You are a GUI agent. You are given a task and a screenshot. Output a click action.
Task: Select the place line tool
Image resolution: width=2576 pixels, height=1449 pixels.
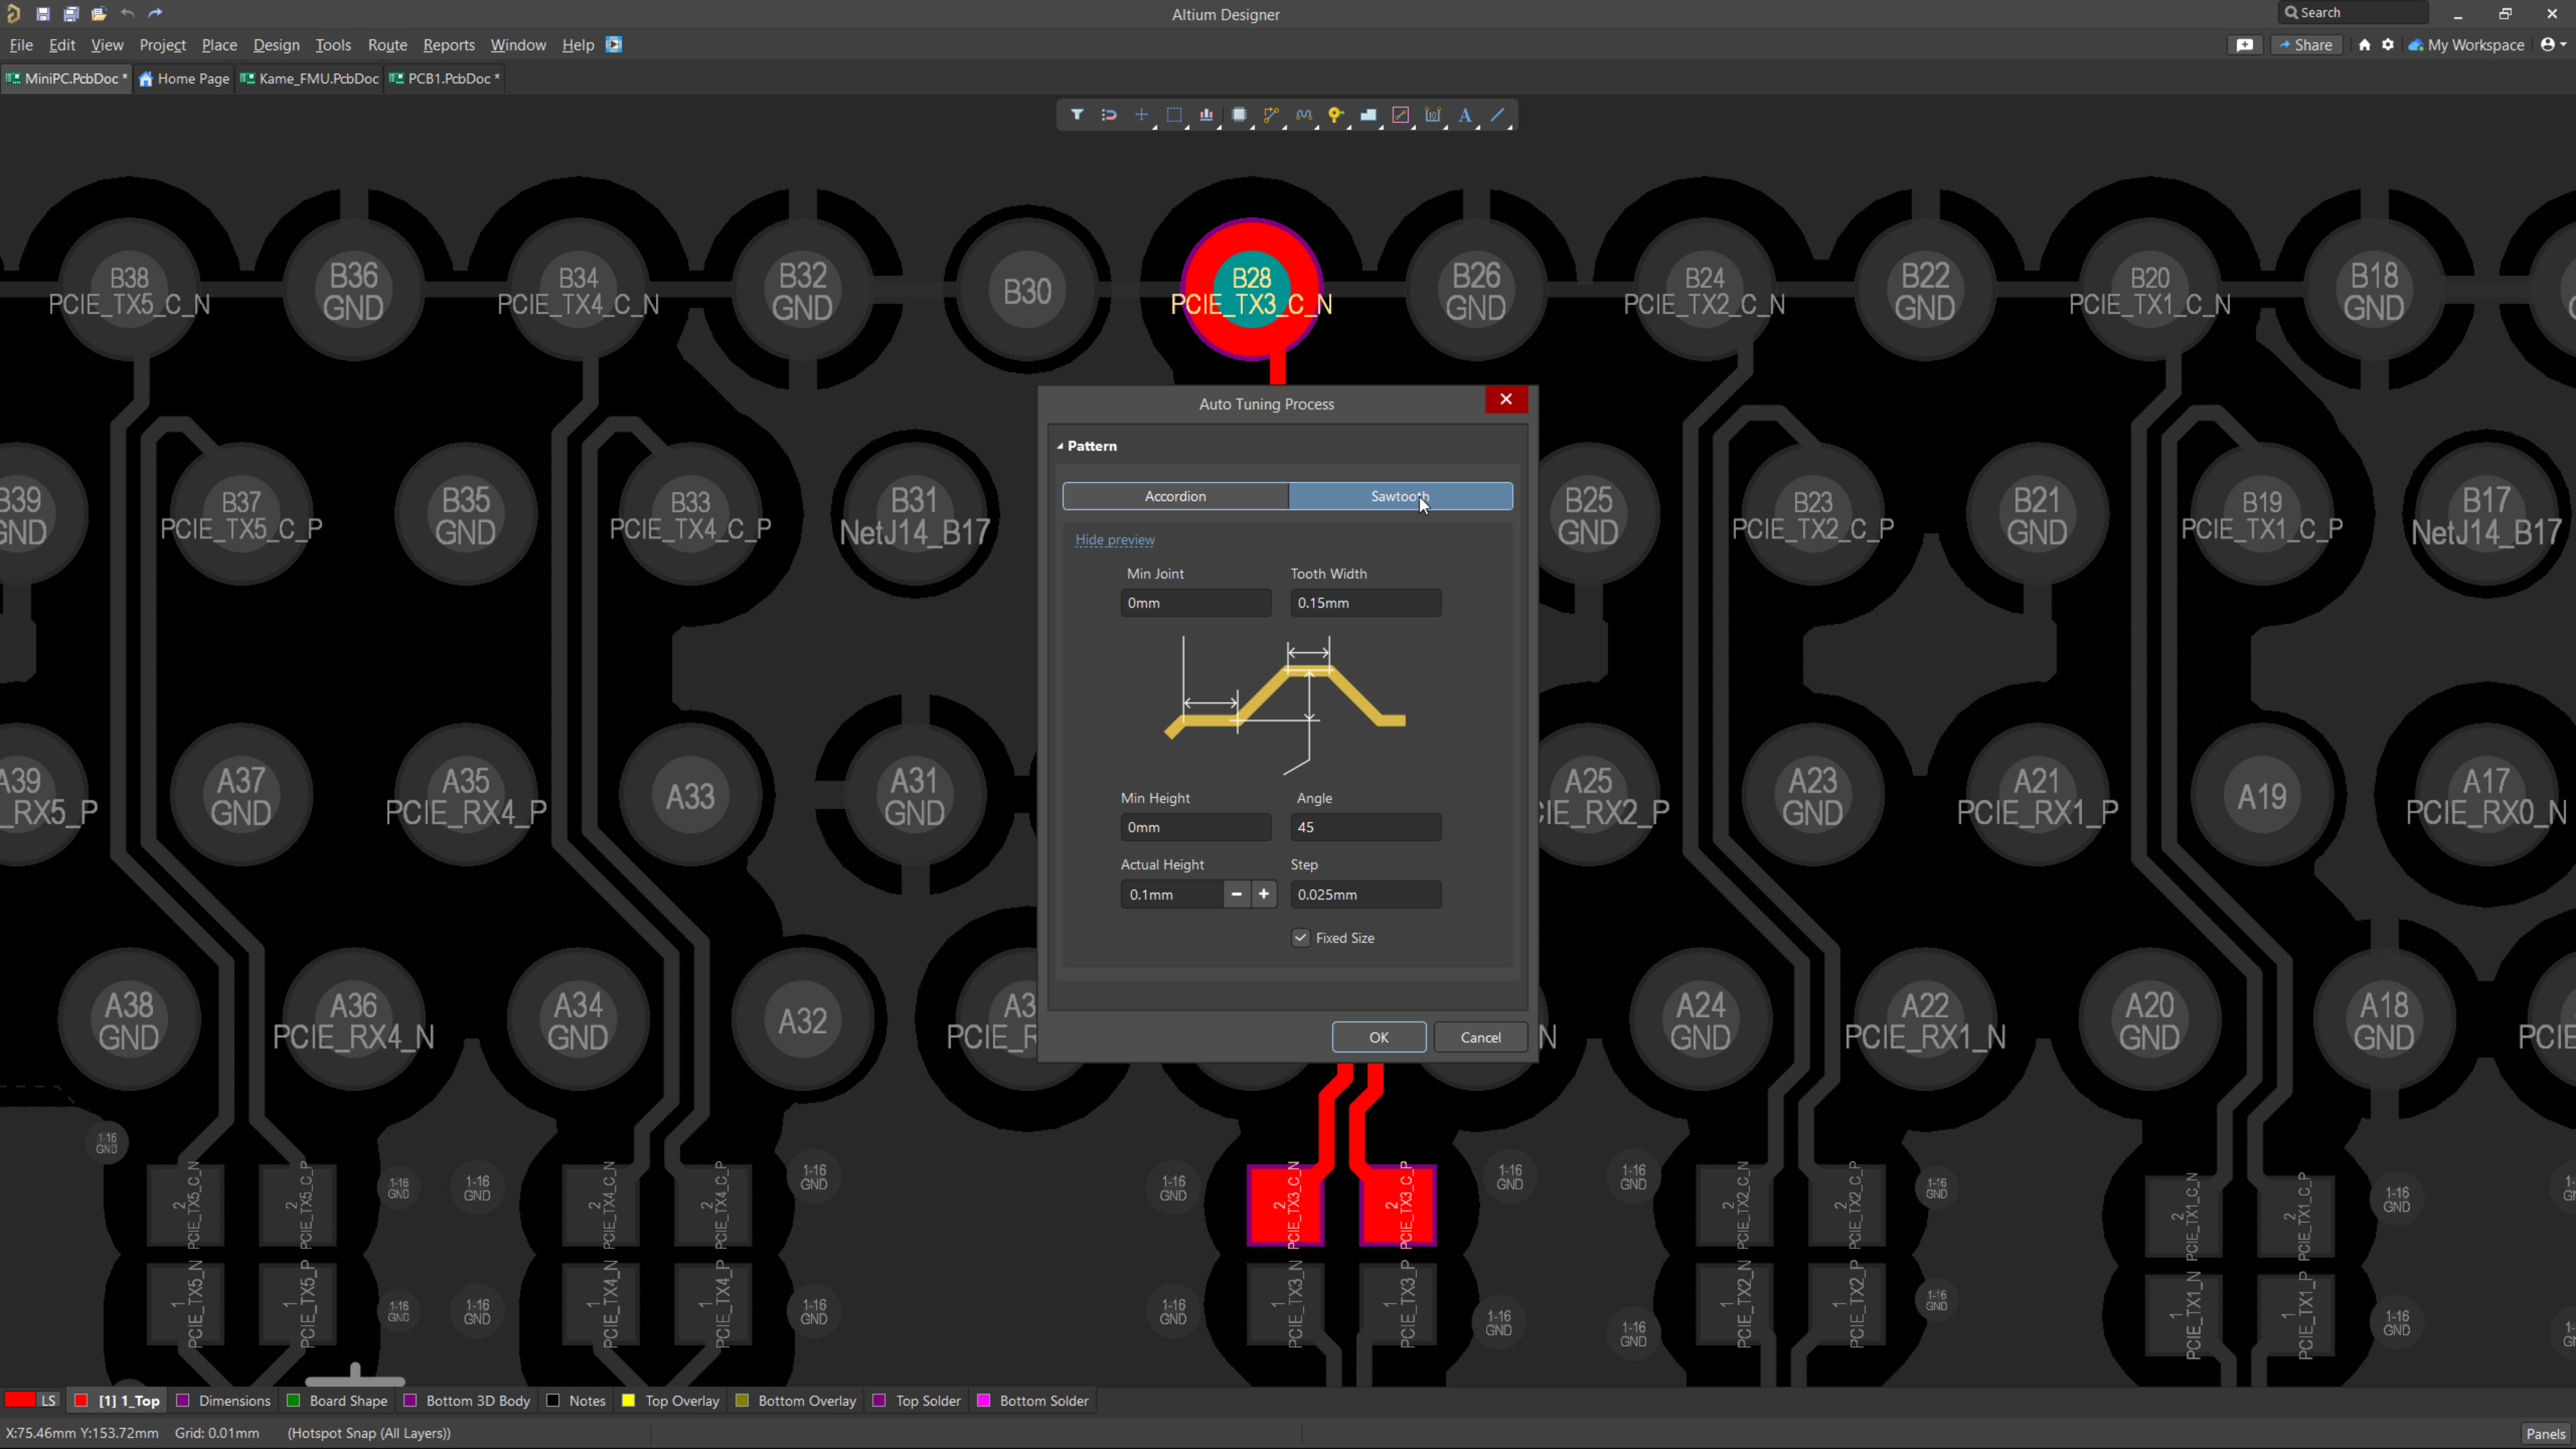[1497, 114]
